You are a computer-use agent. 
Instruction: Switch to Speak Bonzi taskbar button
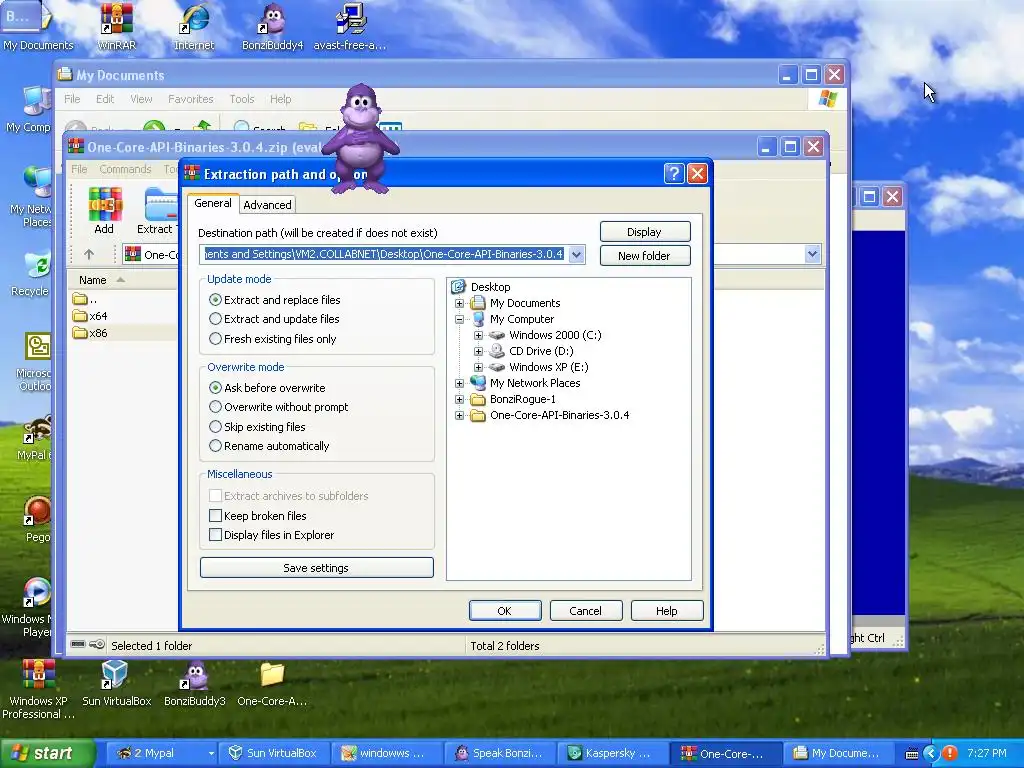click(498, 753)
